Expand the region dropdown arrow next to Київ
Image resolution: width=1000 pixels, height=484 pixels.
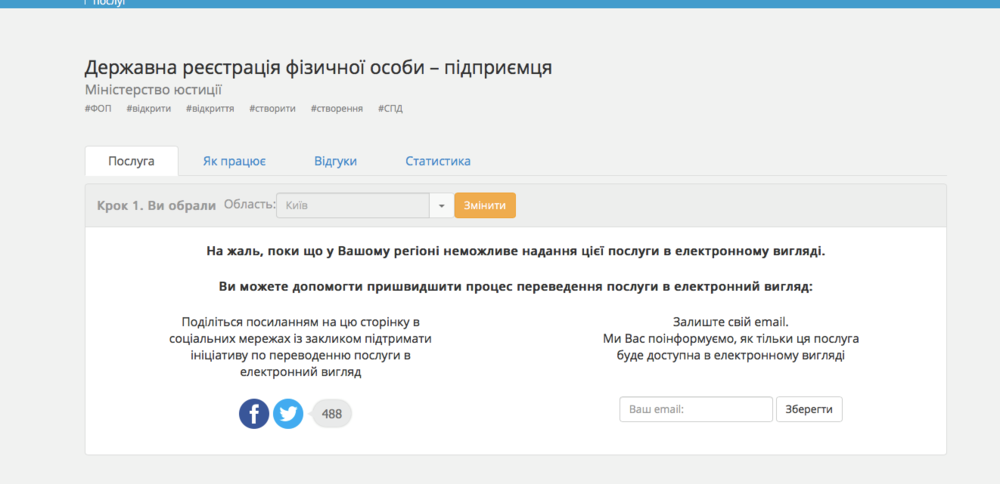(441, 206)
